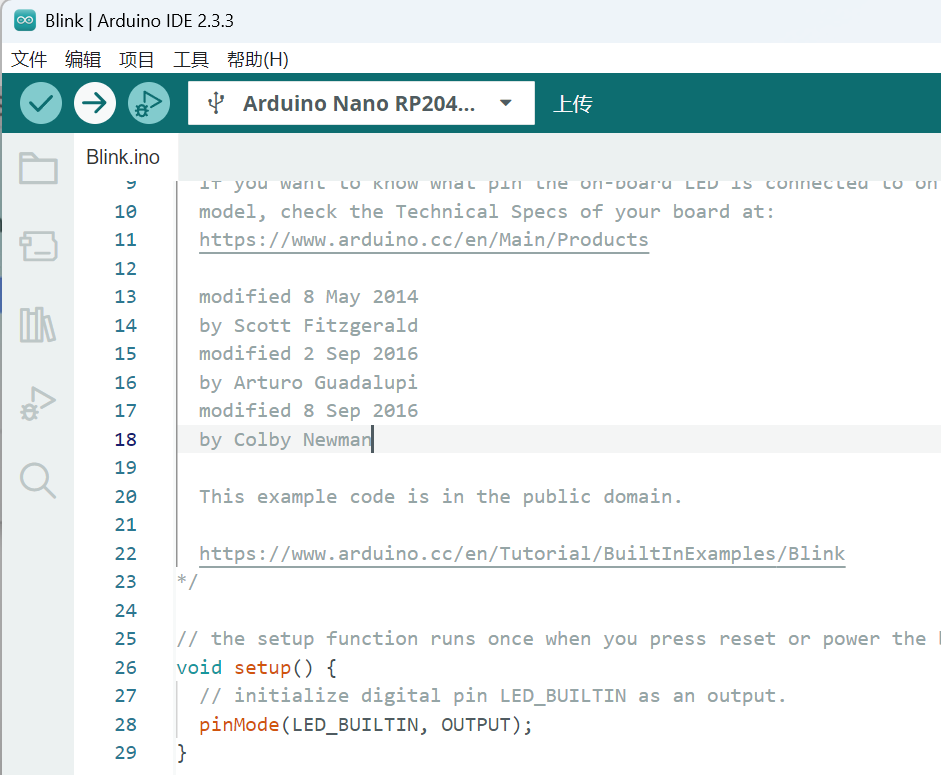
Task: Open the 帮助(H) menu
Action: [x=257, y=59]
